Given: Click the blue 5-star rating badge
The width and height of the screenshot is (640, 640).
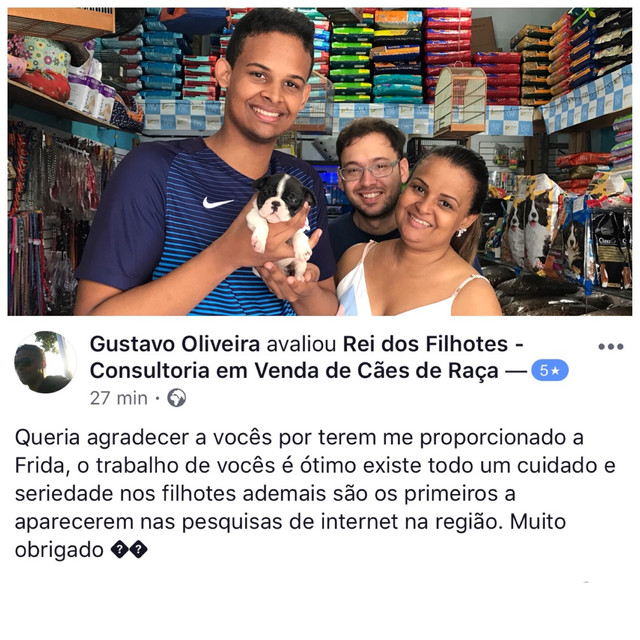Looking at the screenshot, I should 549,370.
